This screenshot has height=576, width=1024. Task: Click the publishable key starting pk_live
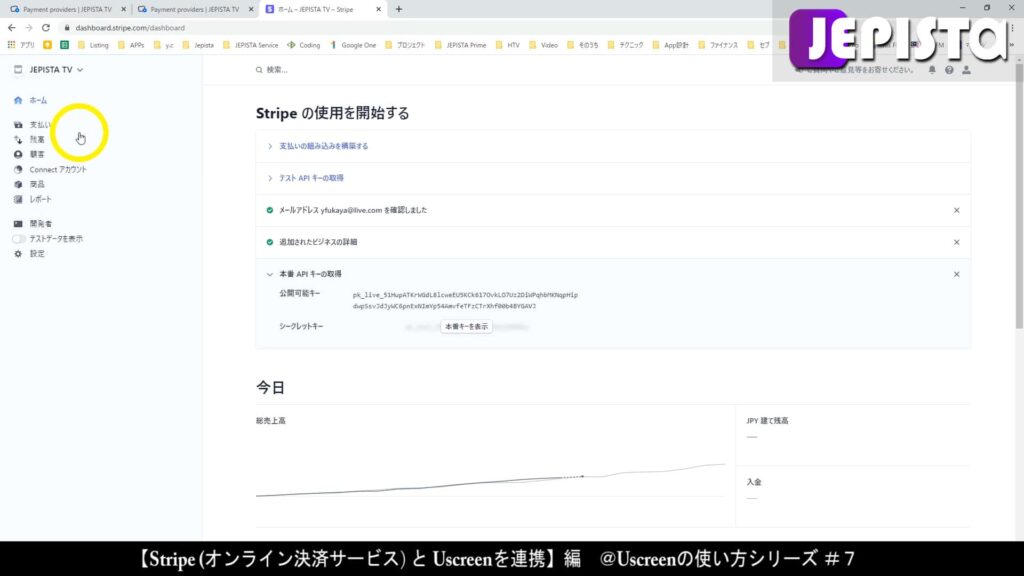click(465, 300)
